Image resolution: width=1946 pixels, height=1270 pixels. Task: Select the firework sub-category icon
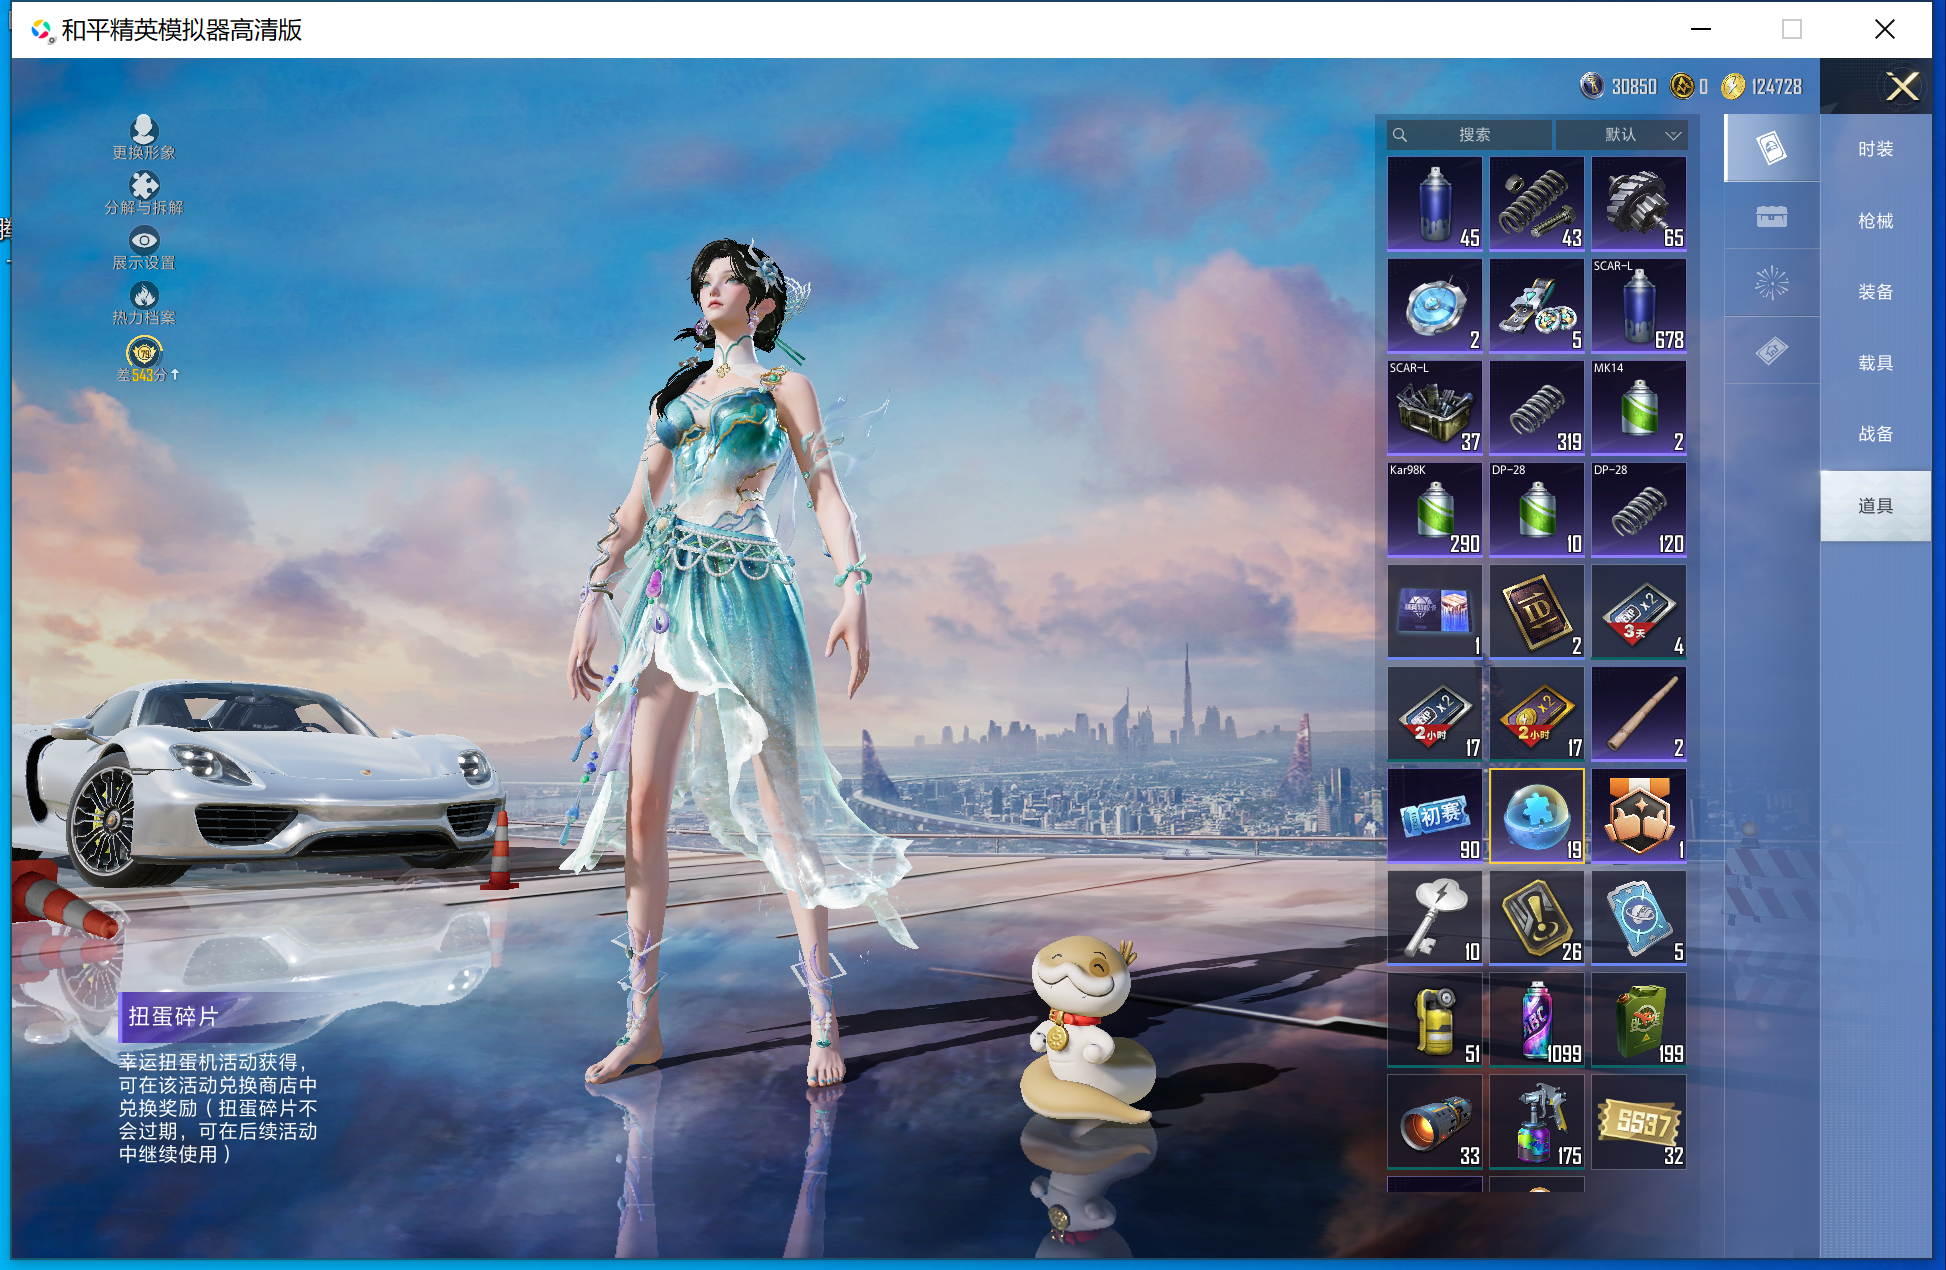(1771, 283)
